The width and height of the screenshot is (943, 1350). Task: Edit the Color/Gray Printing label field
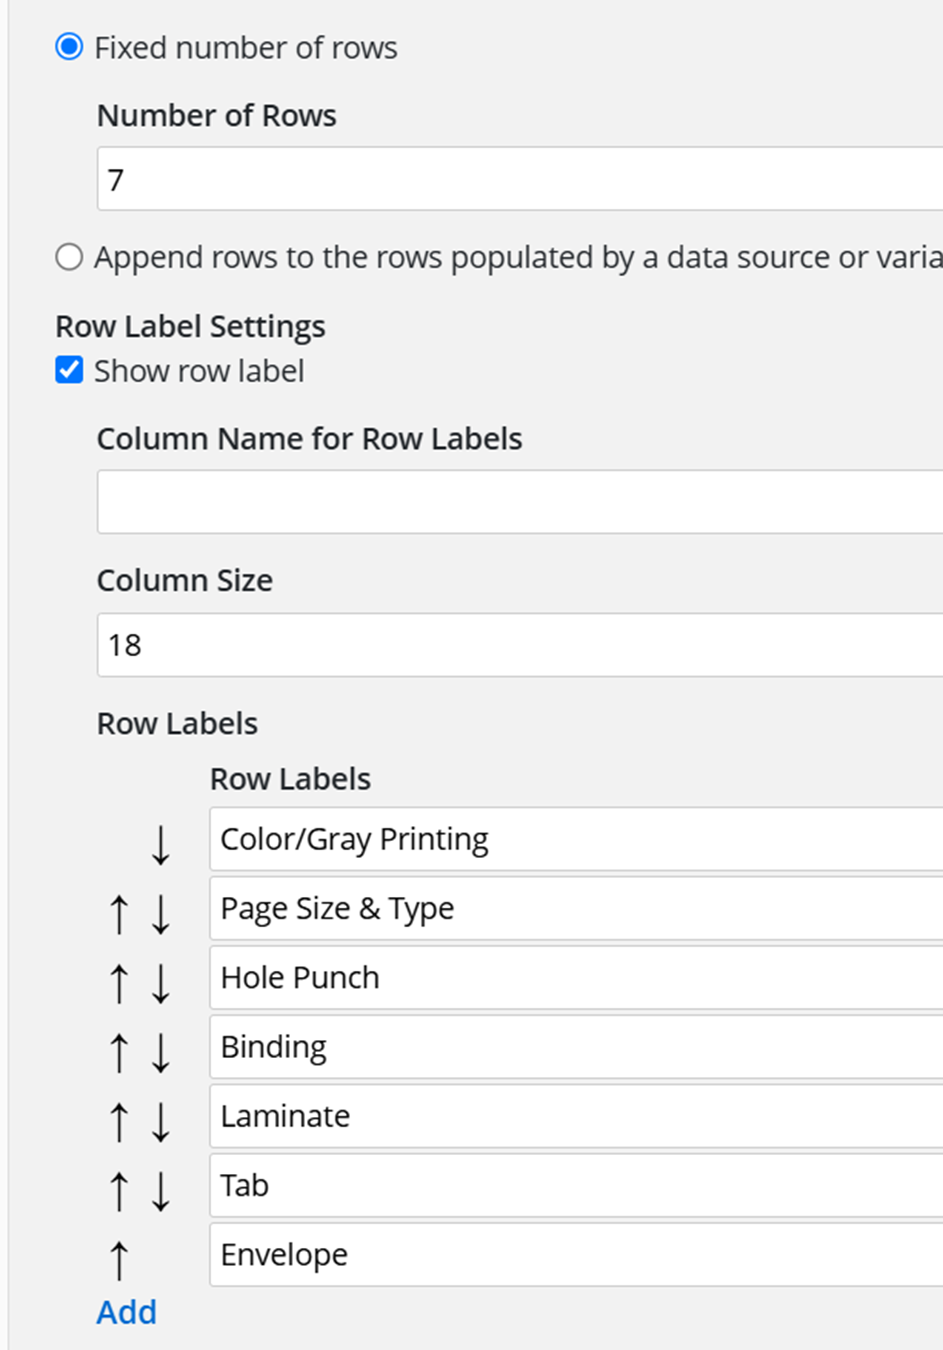[576, 839]
